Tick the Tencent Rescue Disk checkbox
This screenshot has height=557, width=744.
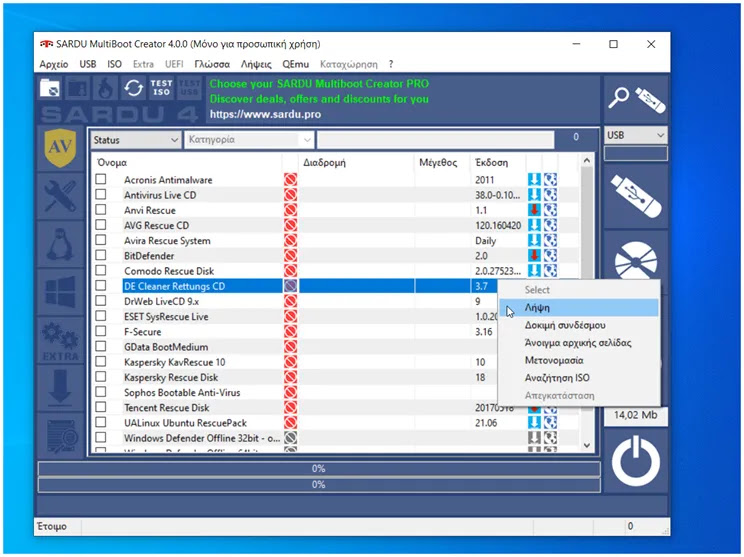point(101,407)
